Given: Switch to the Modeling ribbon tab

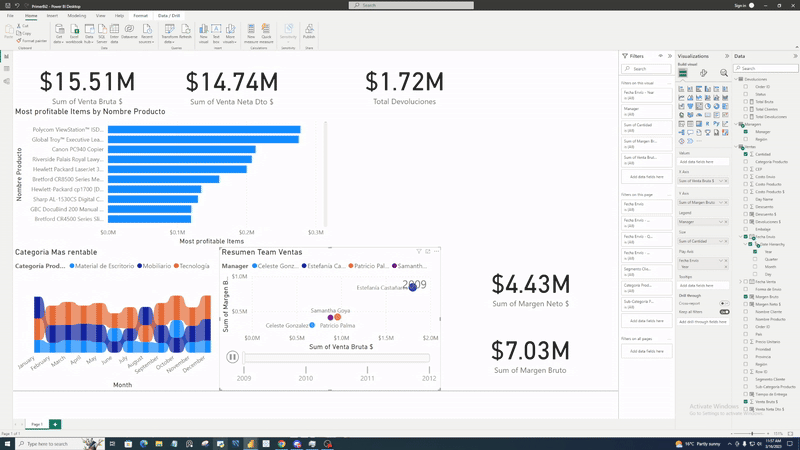Looking at the screenshot, I should pos(77,16).
